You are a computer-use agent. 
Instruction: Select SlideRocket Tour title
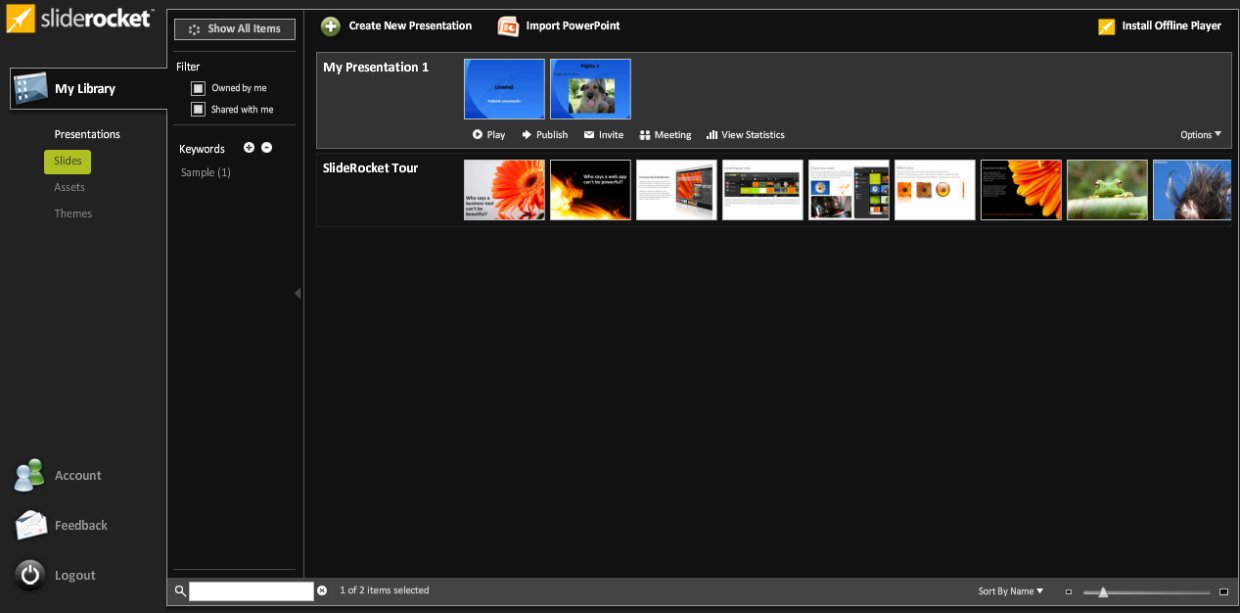coord(370,168)
